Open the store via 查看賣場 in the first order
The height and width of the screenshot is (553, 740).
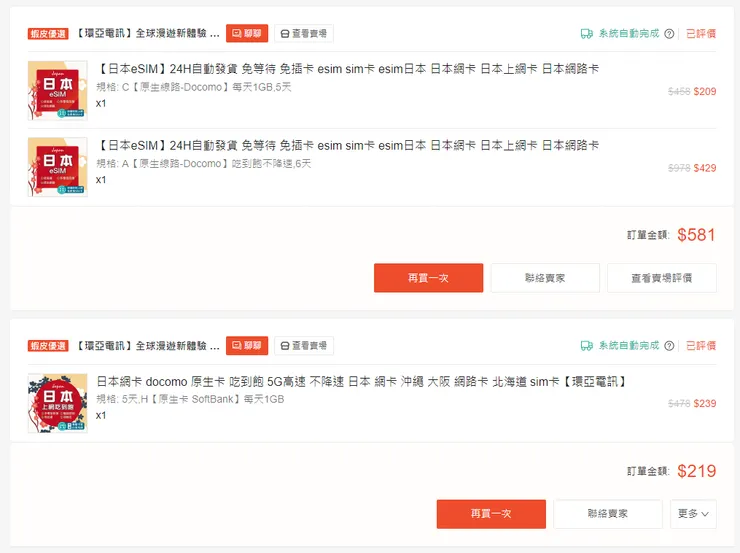[303, 33]
